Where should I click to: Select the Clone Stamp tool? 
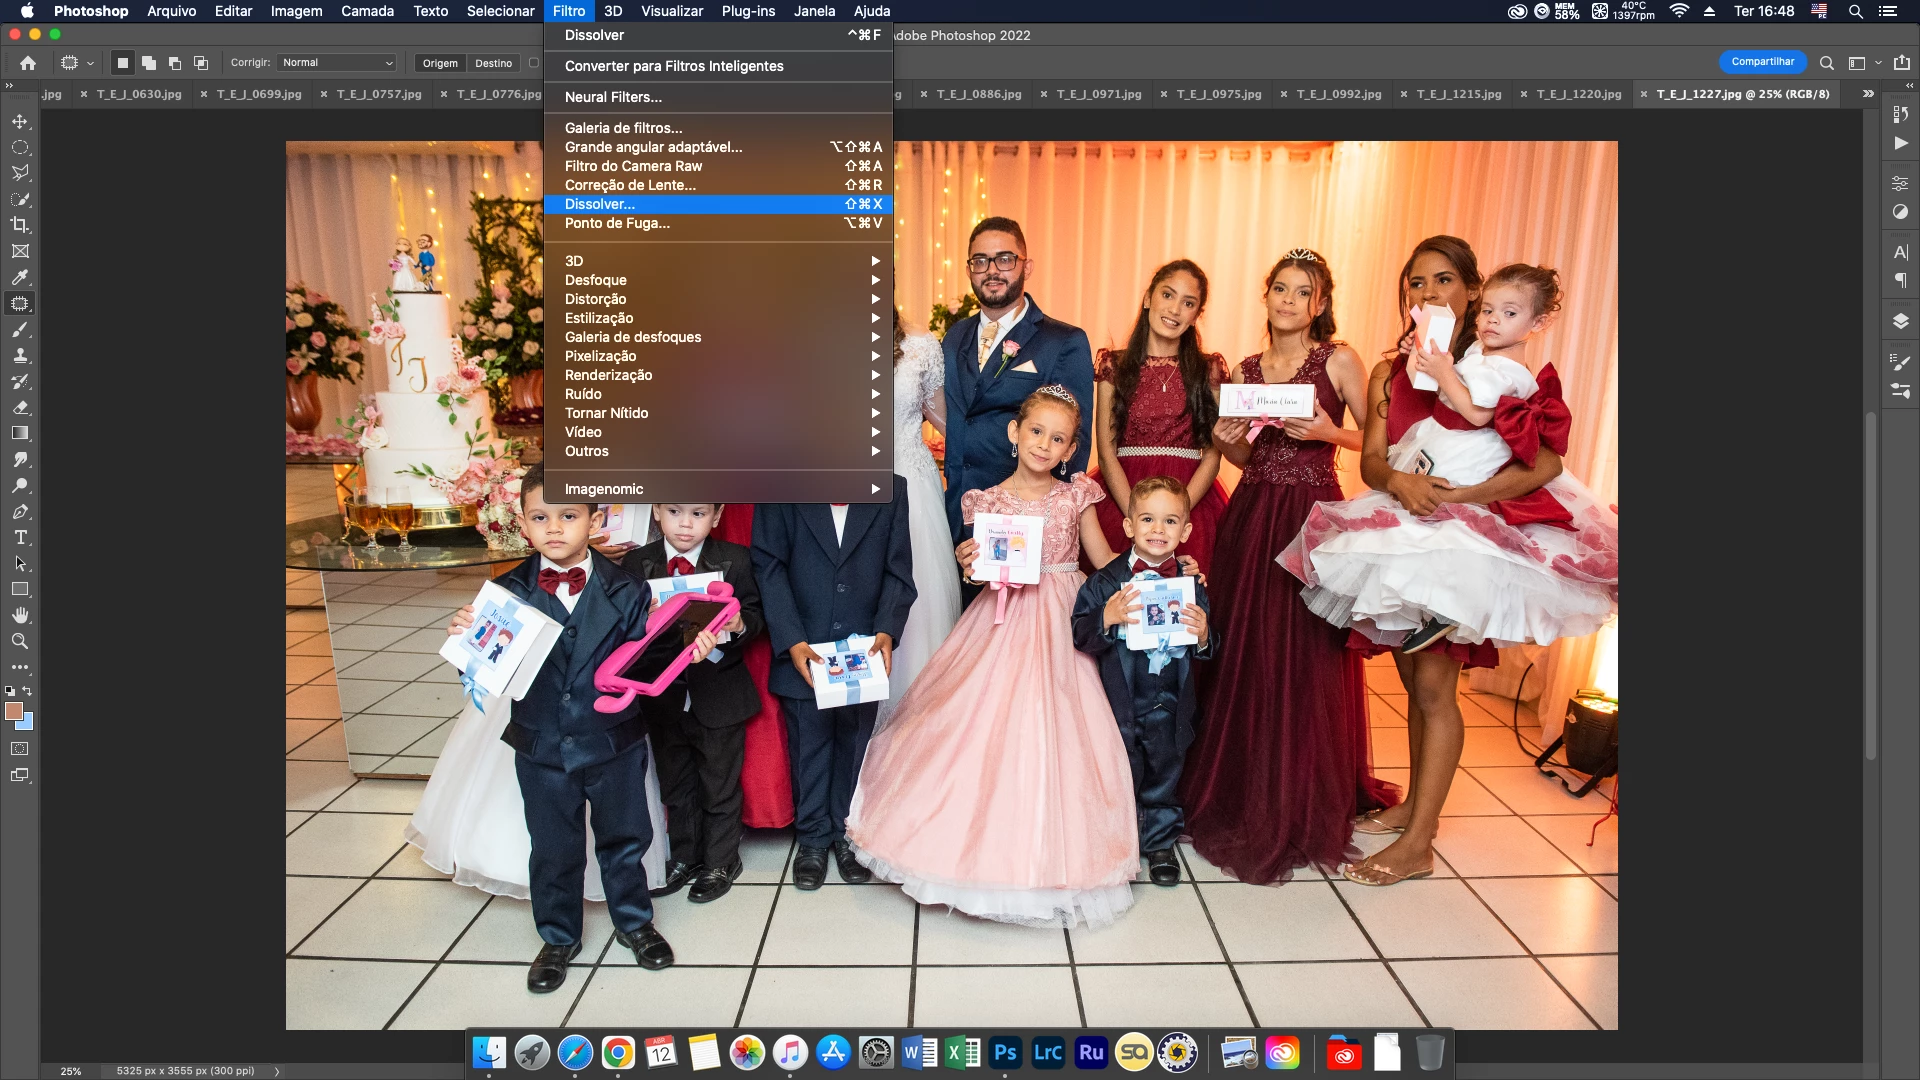(20, 355)
